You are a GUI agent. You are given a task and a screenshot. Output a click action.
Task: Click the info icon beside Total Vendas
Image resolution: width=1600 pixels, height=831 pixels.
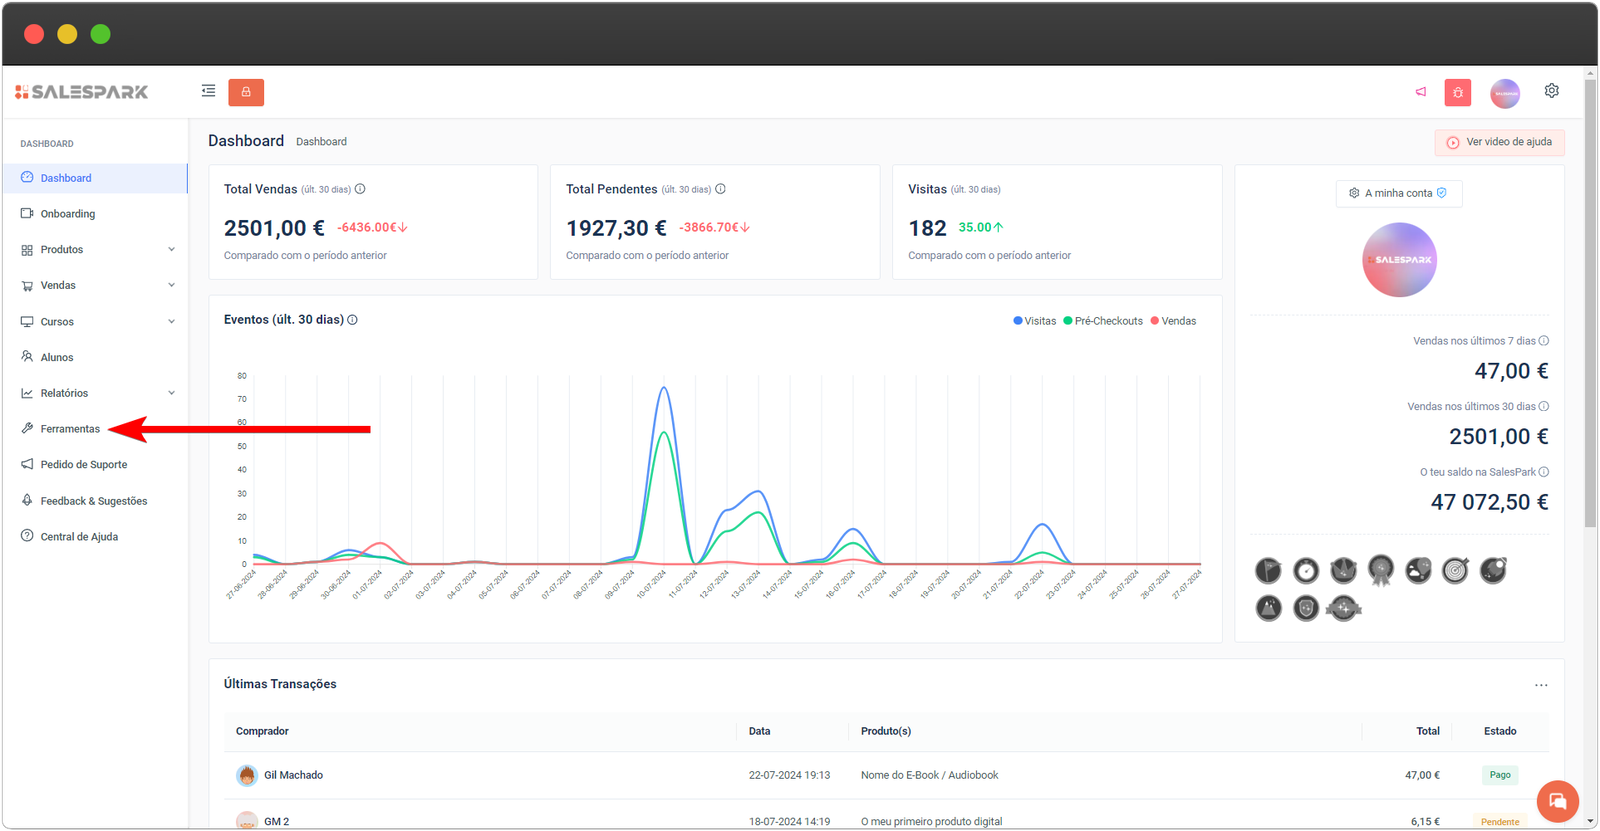[360, 189]
